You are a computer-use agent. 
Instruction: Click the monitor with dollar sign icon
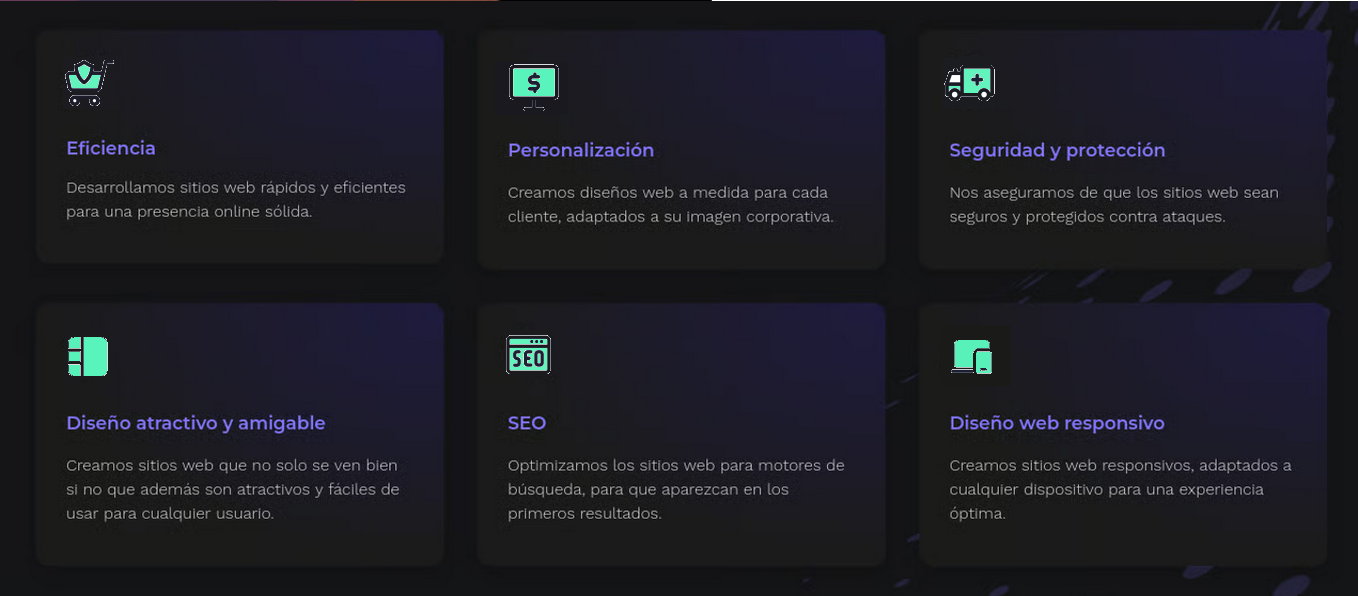click(x=533, y=85)
